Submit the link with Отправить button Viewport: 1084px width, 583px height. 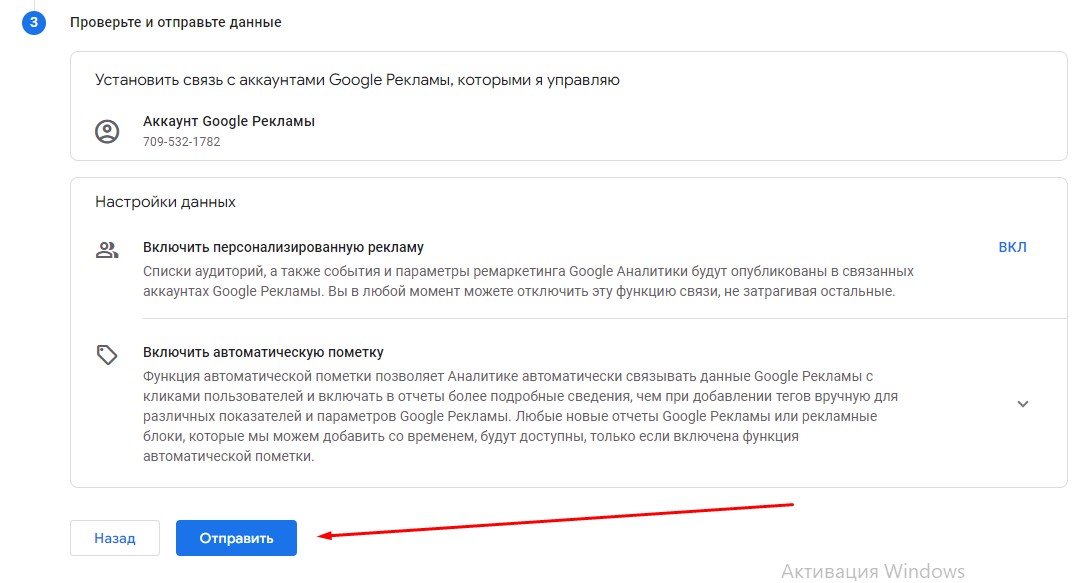236,538
